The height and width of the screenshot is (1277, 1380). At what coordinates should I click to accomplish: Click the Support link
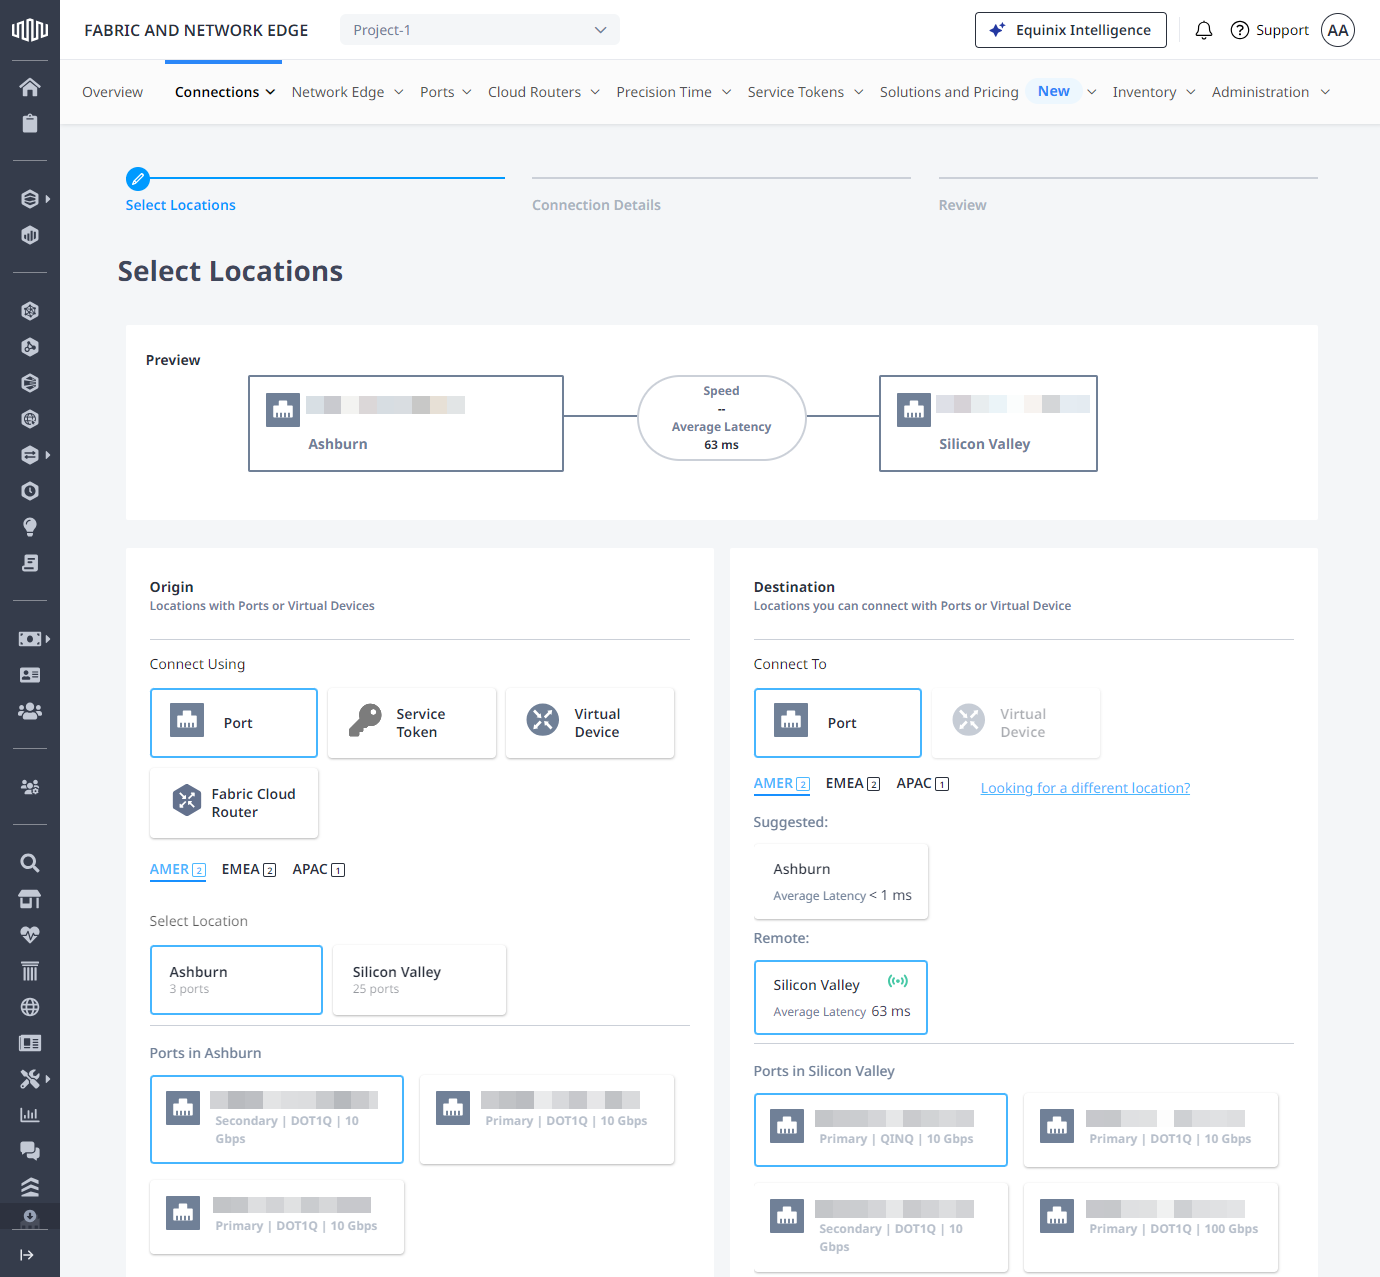(x=1282, y=30)
